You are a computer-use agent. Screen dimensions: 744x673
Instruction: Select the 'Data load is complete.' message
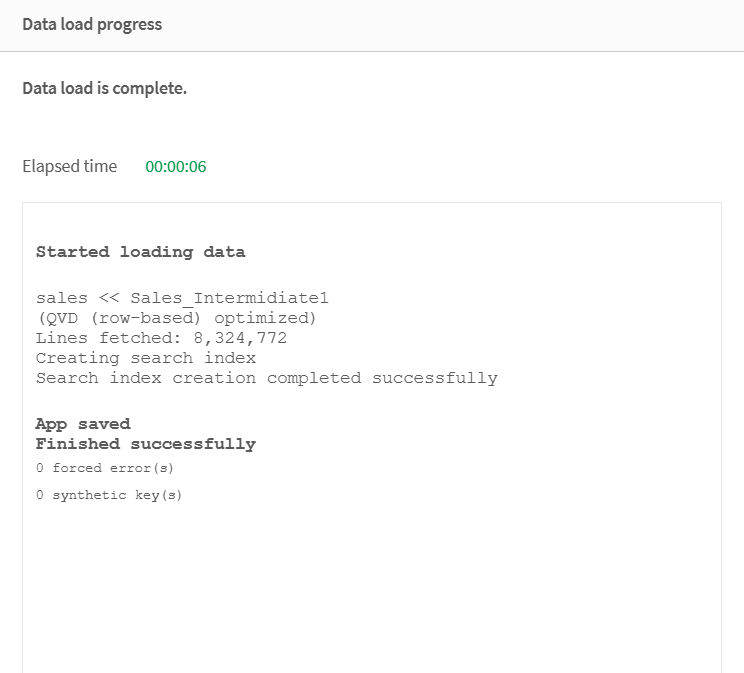coord(104,88)
